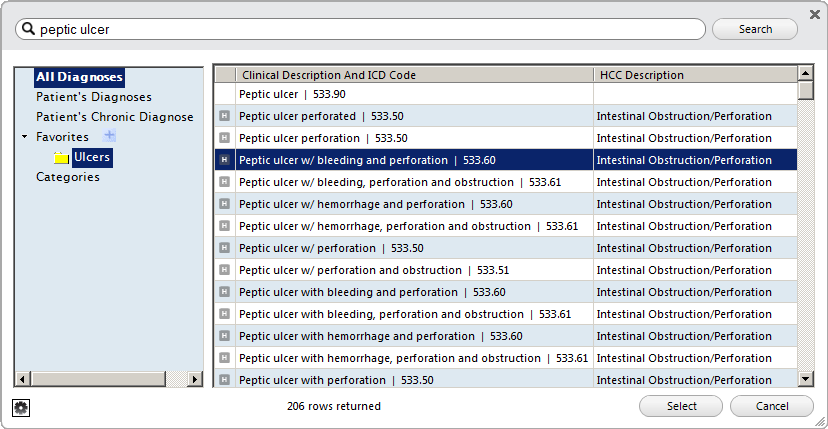The image size is (828, 429).
Task: Select Peptic ulcer w/ hemorrhage and perforation row
Action: [x=506, y=204]
